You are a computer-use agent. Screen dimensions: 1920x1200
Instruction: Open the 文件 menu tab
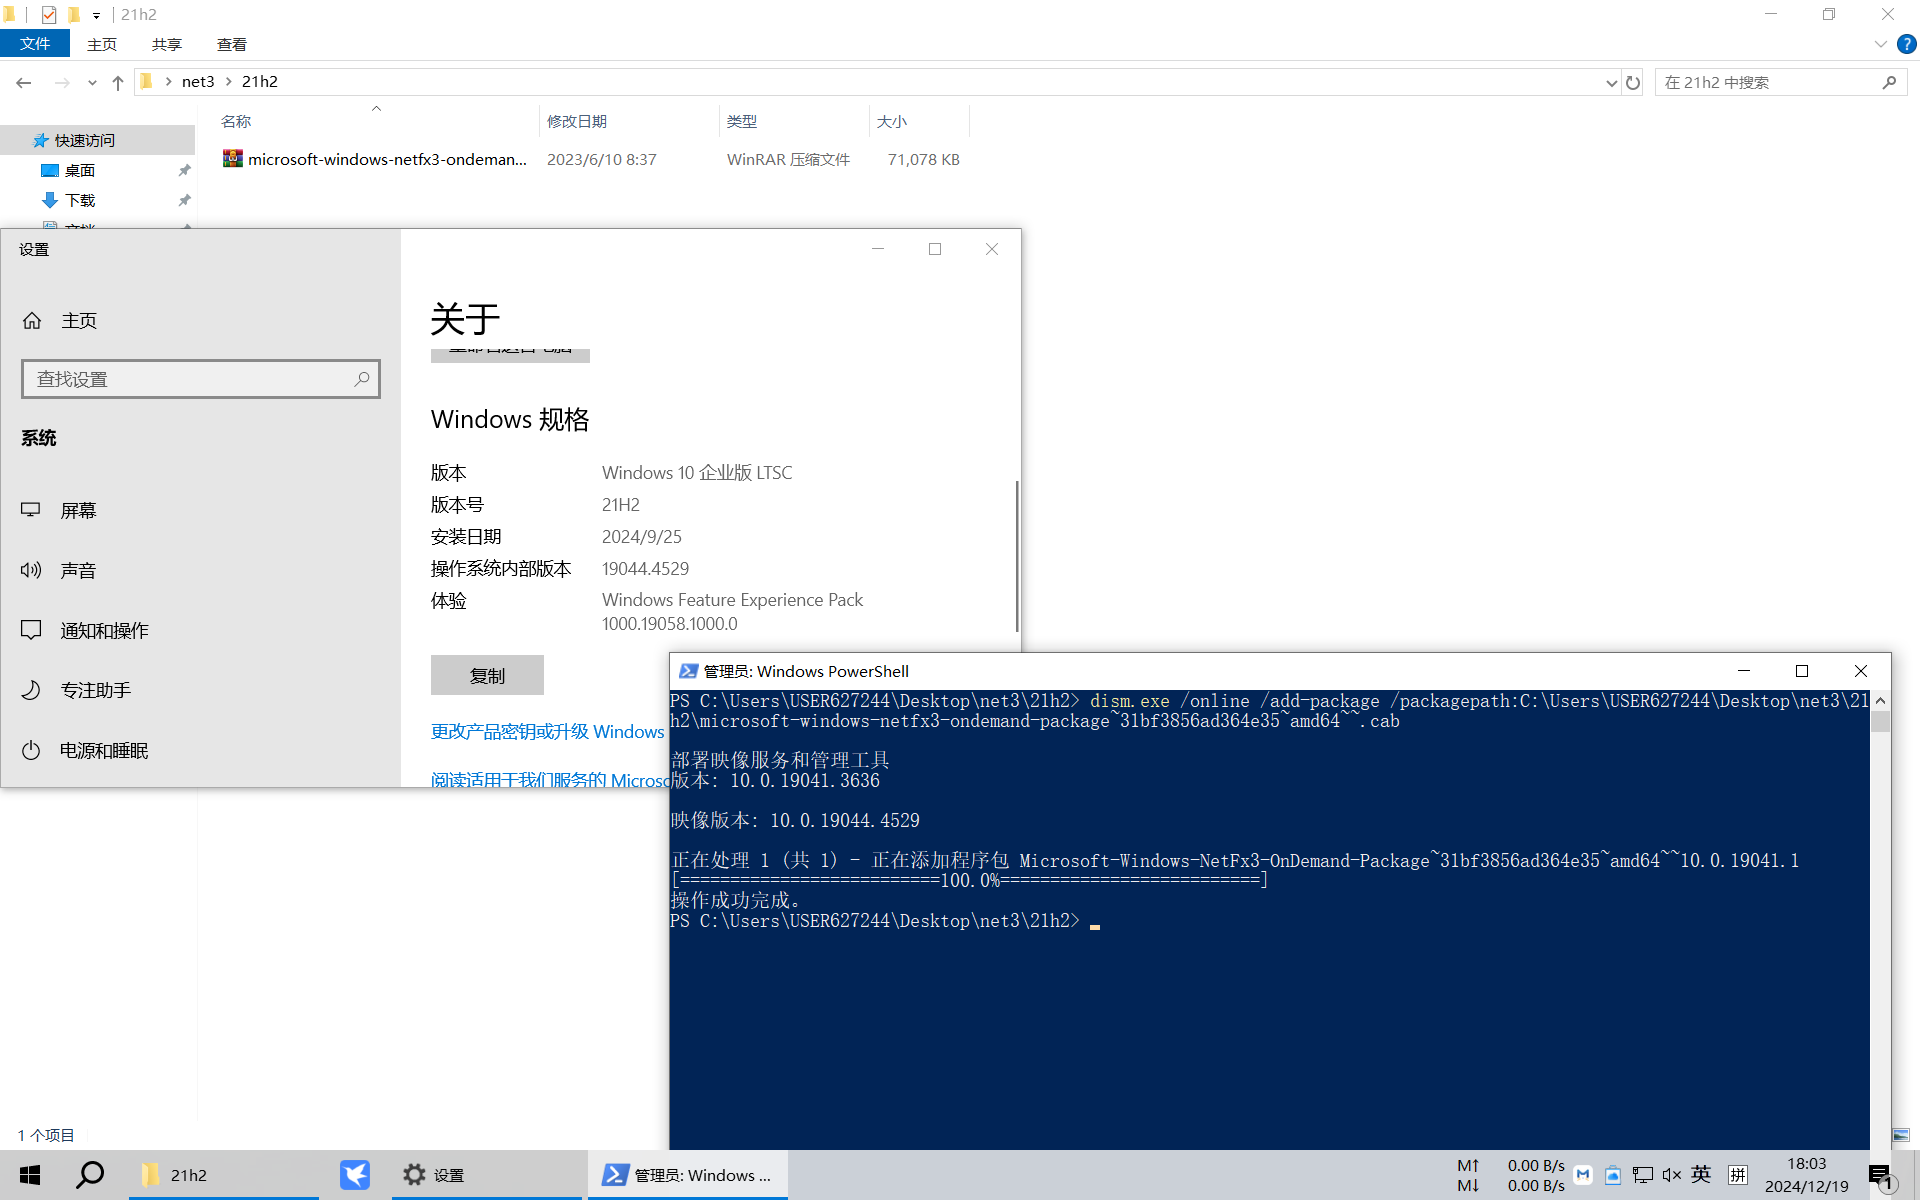click(35, 44)
